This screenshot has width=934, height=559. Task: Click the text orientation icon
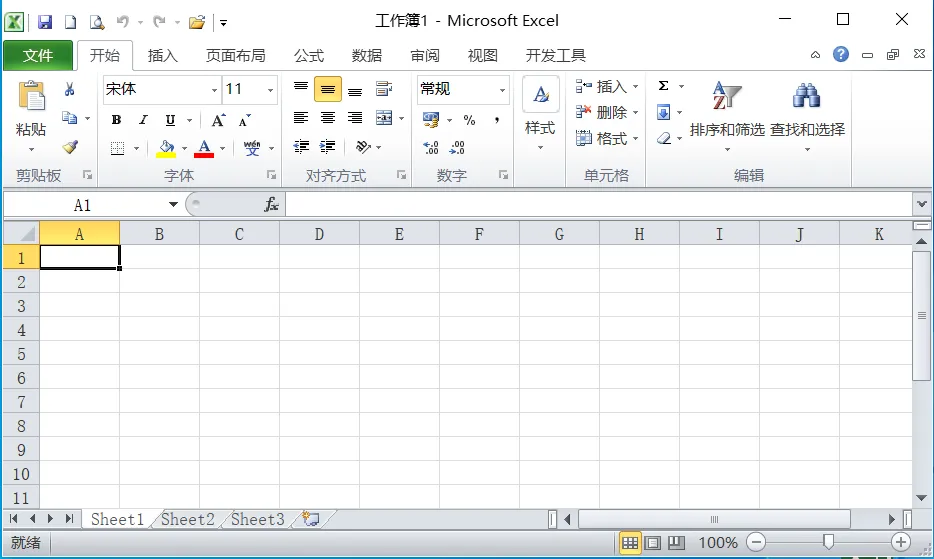click(363, 147)
